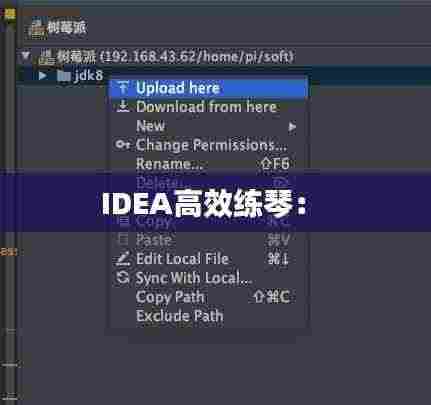This screenshot has width=431, height=405.
Task: Open the New submenu arrow
Action: point(292,126)
